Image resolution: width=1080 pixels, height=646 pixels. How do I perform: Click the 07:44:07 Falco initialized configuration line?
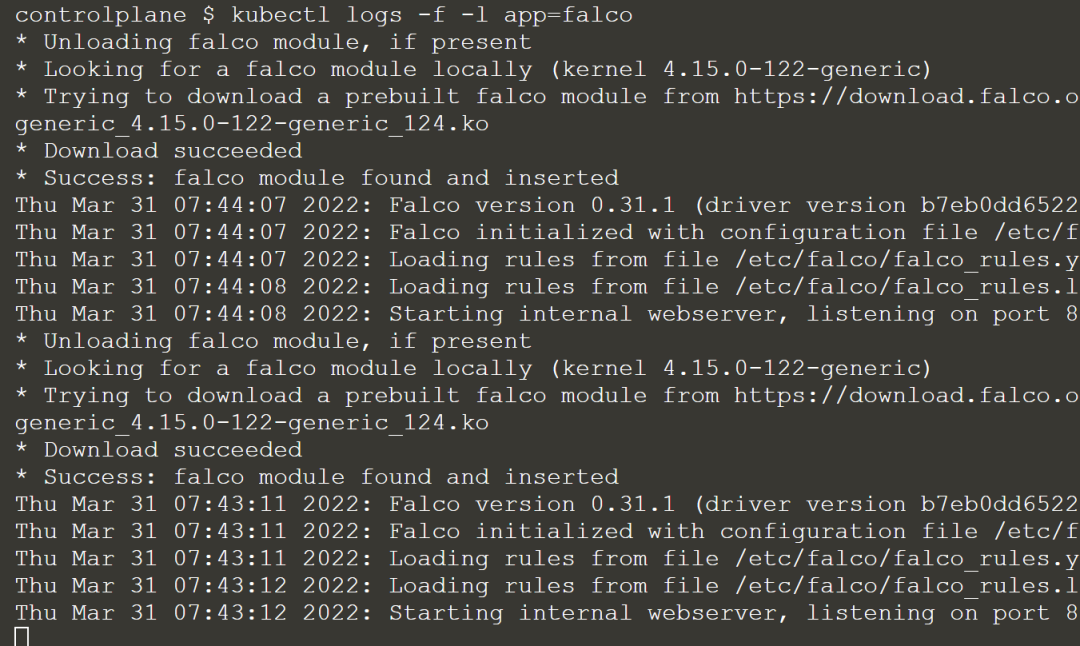point(548,233)
